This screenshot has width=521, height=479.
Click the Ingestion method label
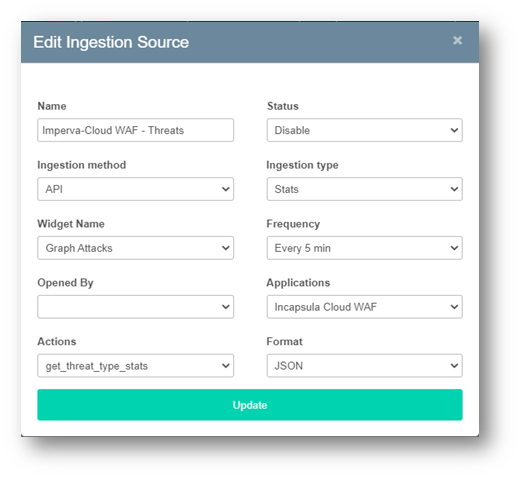(82, 165)
